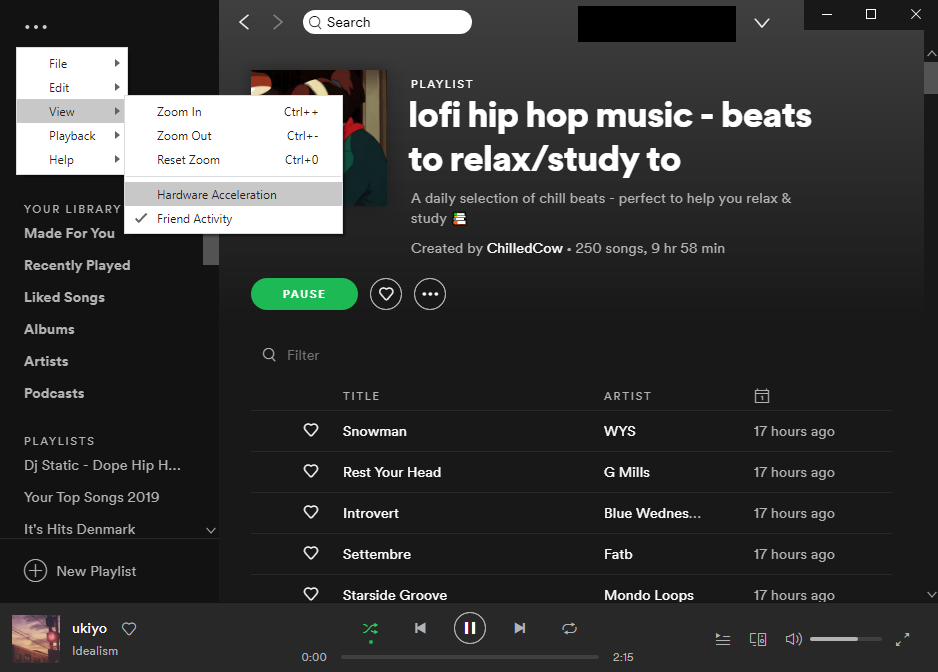
Task: Open the account dropdown chevron
Action: click(x=762, y=23)
